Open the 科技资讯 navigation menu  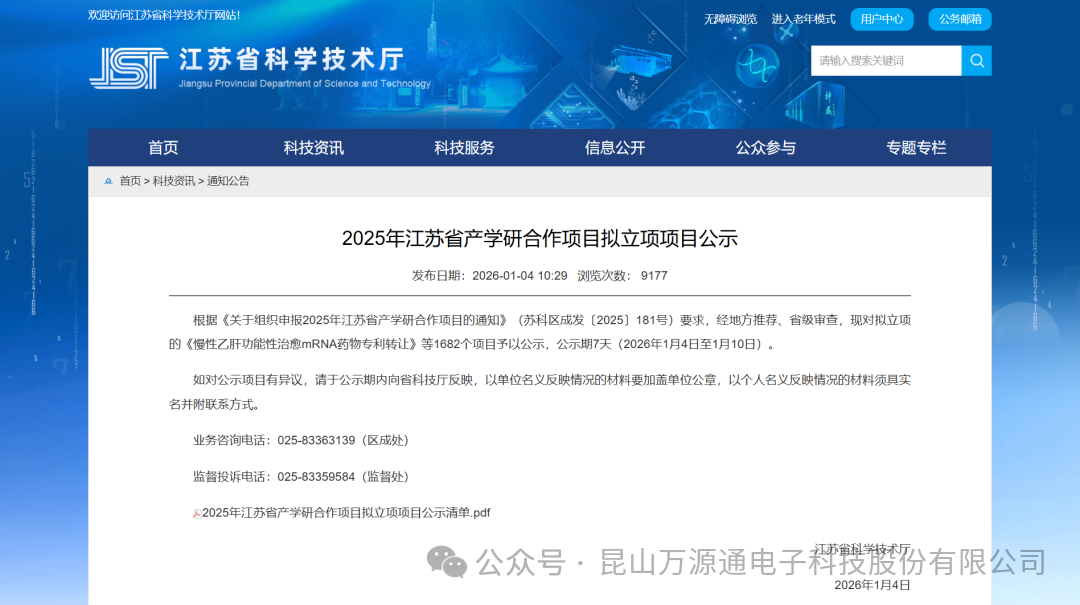pos(313,148)
